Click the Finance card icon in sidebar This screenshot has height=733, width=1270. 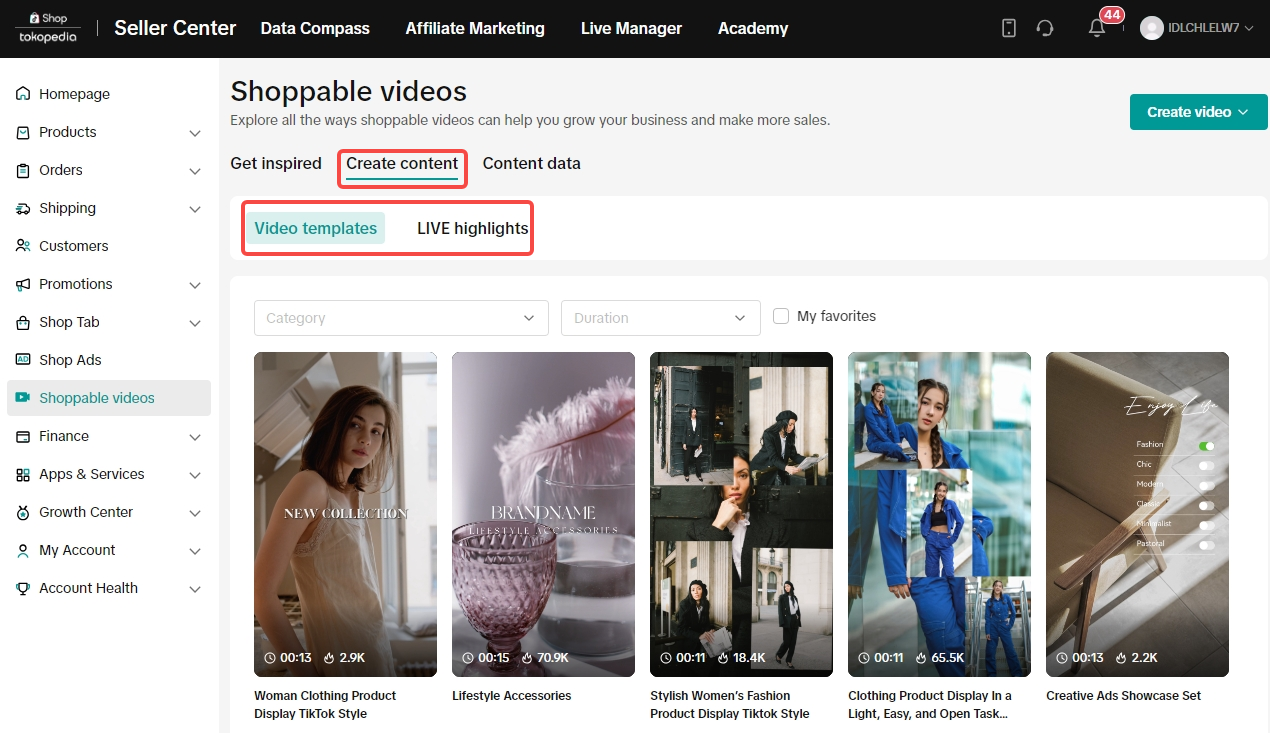click(23, 436)
